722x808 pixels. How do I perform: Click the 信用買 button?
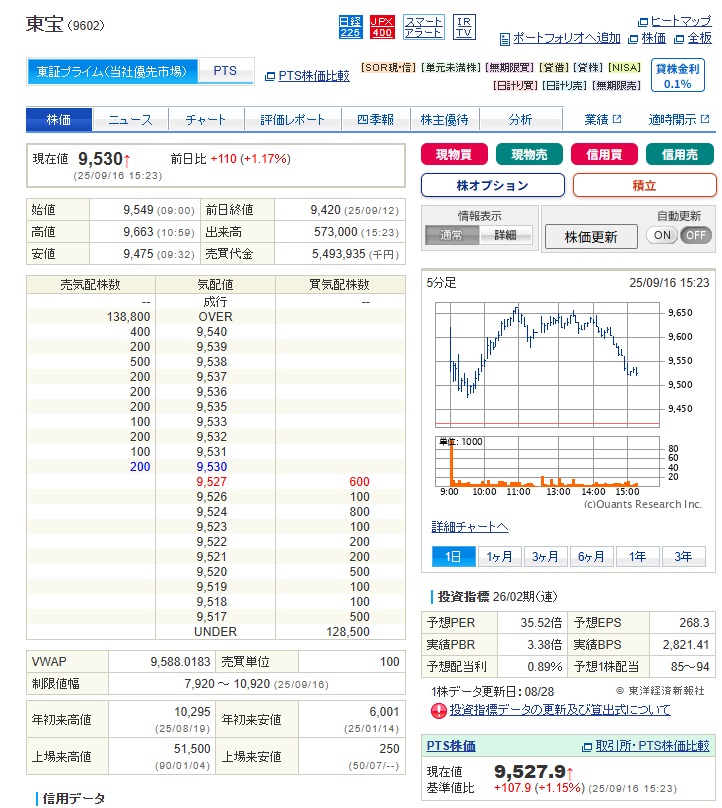[x=604, y=154]
